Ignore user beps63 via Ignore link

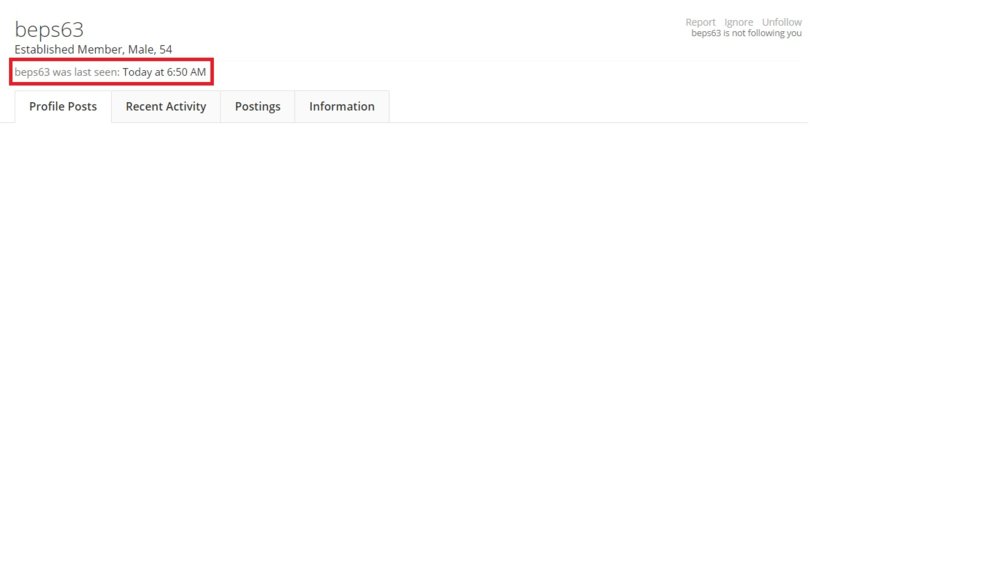738,22
